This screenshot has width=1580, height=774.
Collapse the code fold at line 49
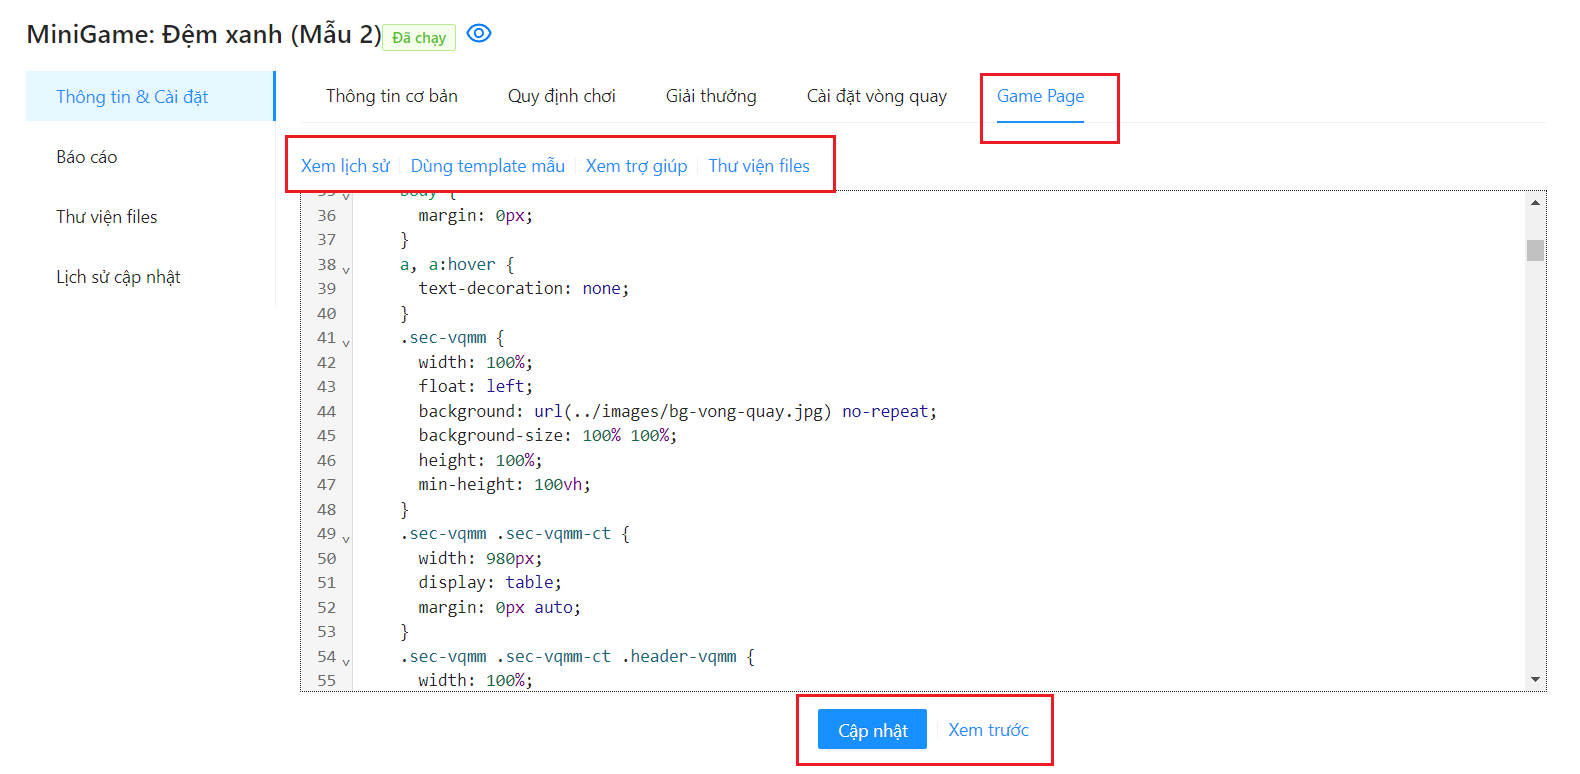coord(346,538)
